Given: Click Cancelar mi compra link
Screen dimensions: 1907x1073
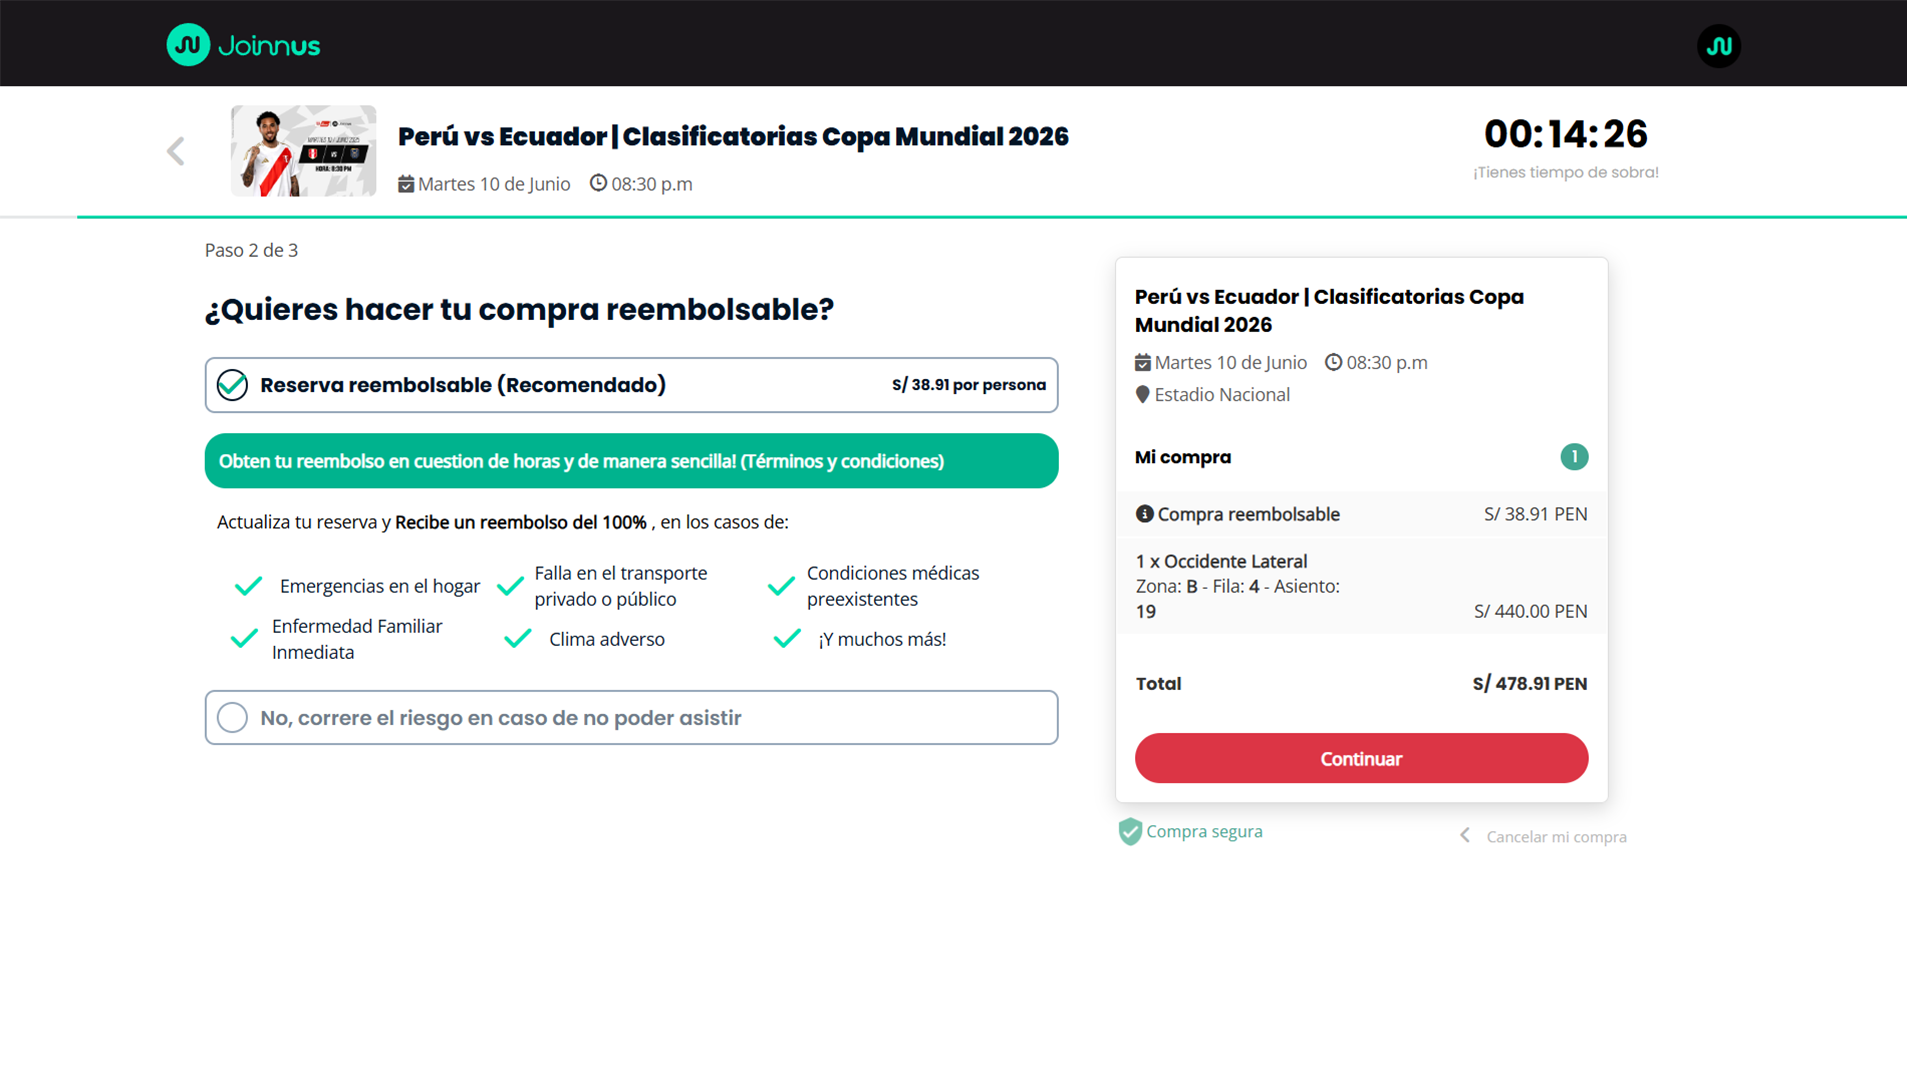Looking at the screenshot, I should pyautogui.click(x=1556, y=837).
